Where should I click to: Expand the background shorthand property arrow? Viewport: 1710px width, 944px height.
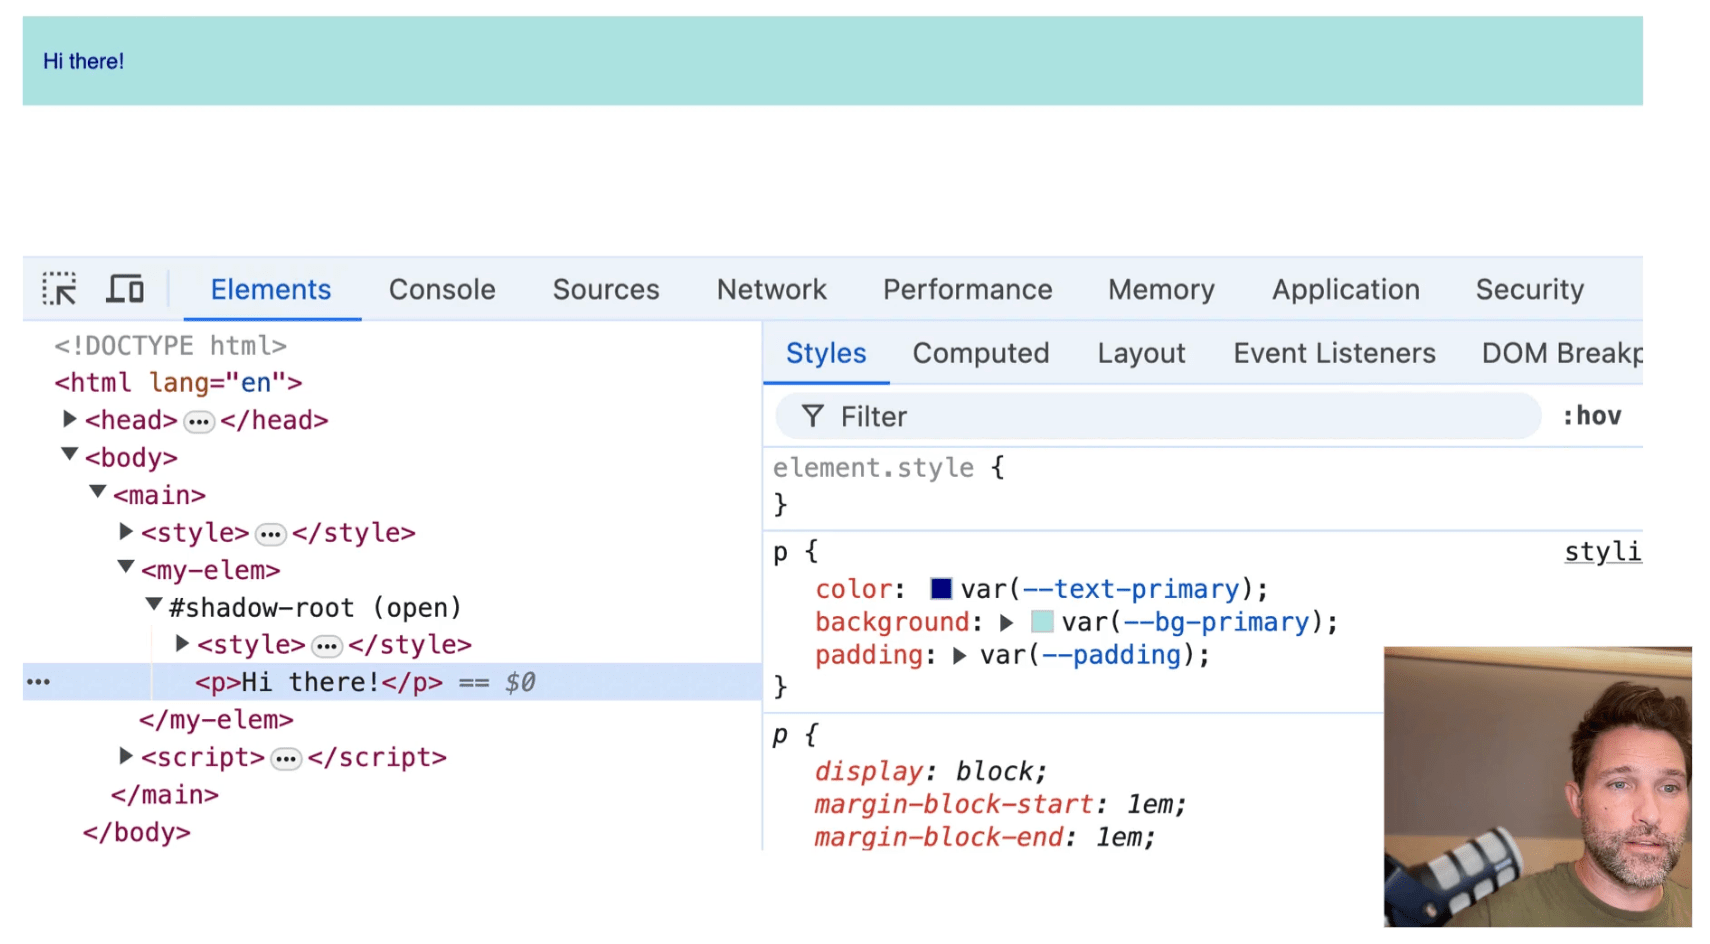1007,623
